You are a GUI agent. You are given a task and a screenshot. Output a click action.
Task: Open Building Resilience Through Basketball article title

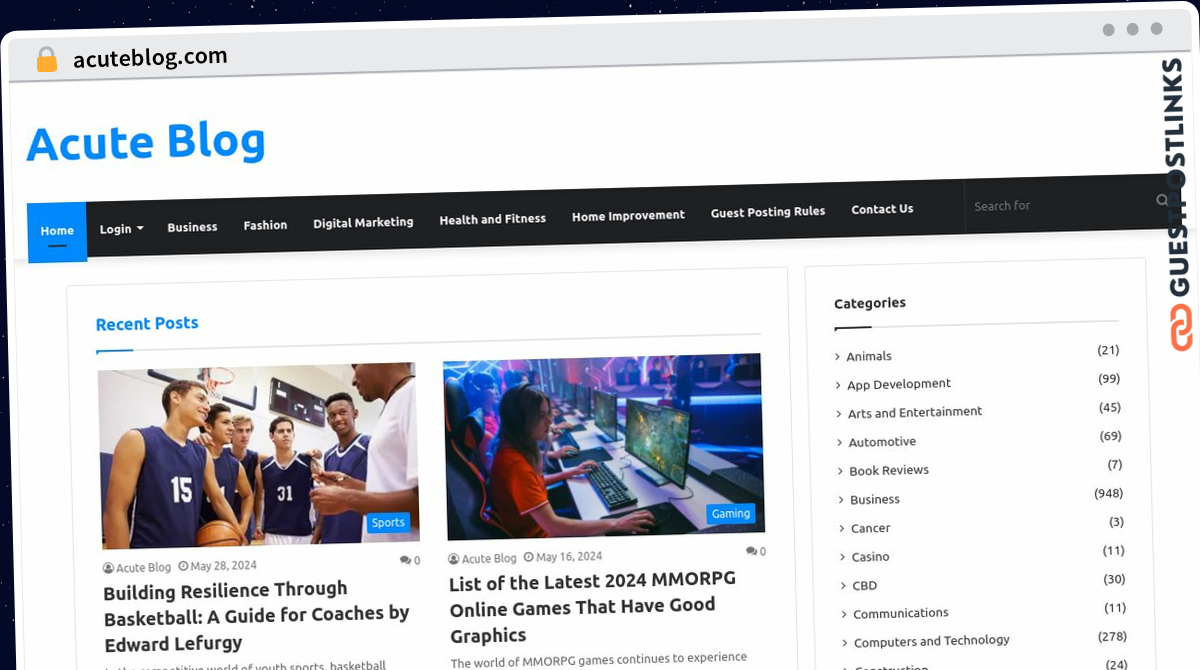click(256, 615)
